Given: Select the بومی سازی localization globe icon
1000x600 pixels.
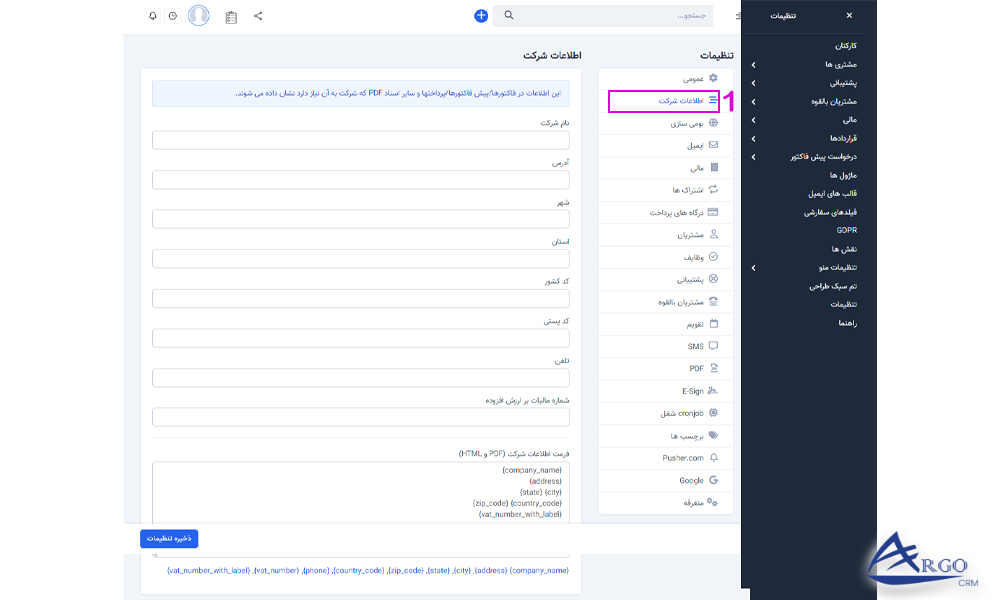Looking at the screenshot, I should (714, 124).
